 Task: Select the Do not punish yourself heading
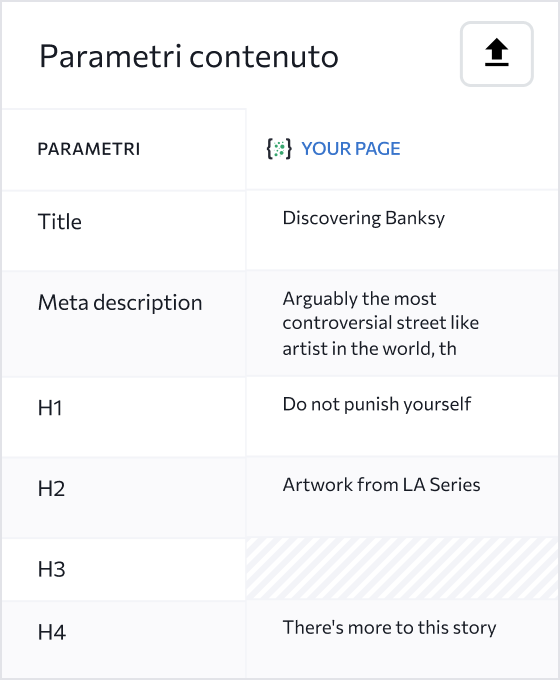(x=377, y=404)
